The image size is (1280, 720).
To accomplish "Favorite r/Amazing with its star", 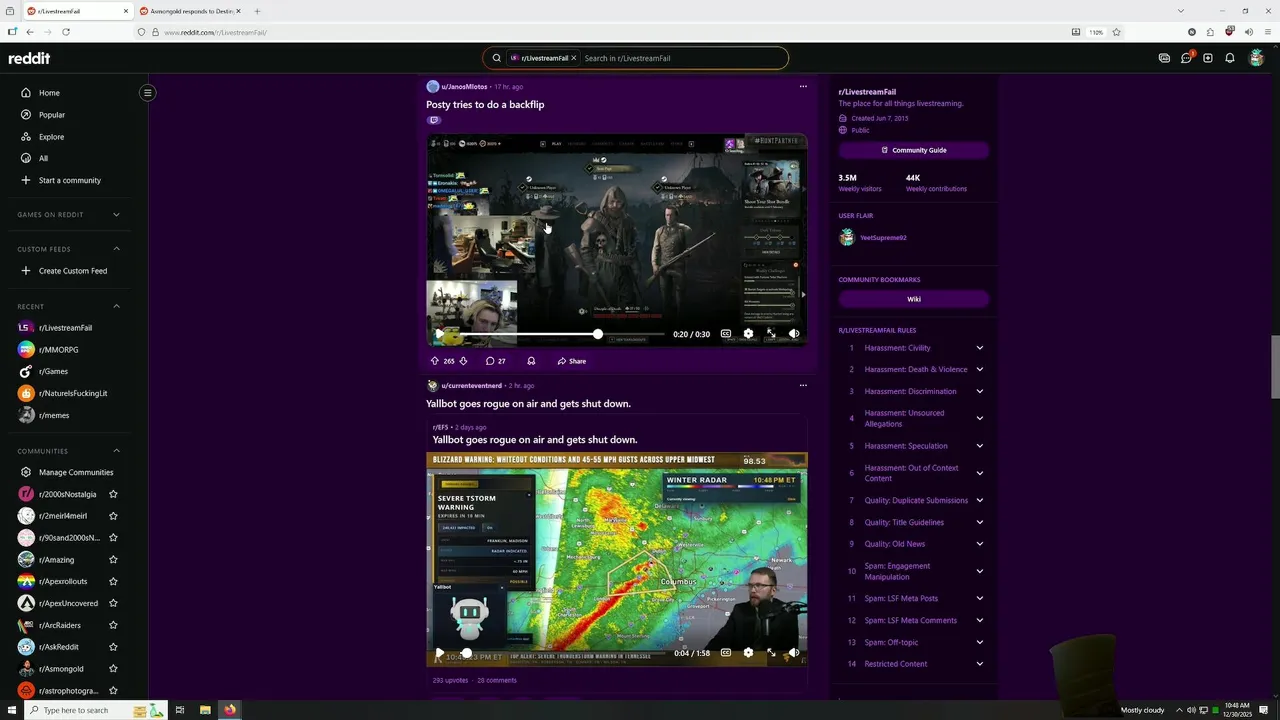I will tap(113, 560).
